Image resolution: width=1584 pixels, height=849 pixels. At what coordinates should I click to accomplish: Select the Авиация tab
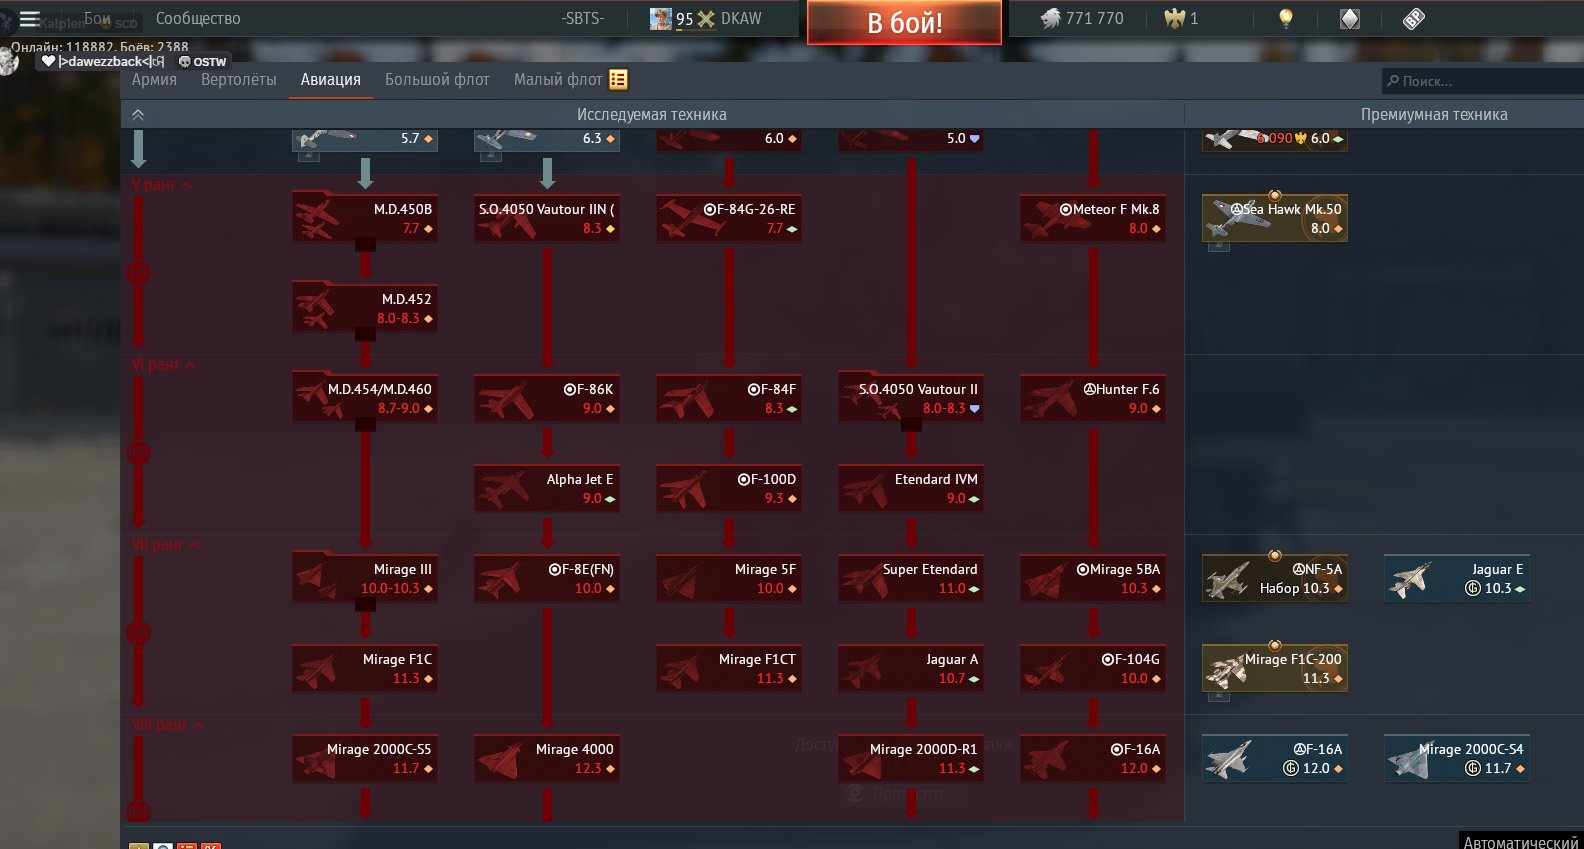pos(331,79)
